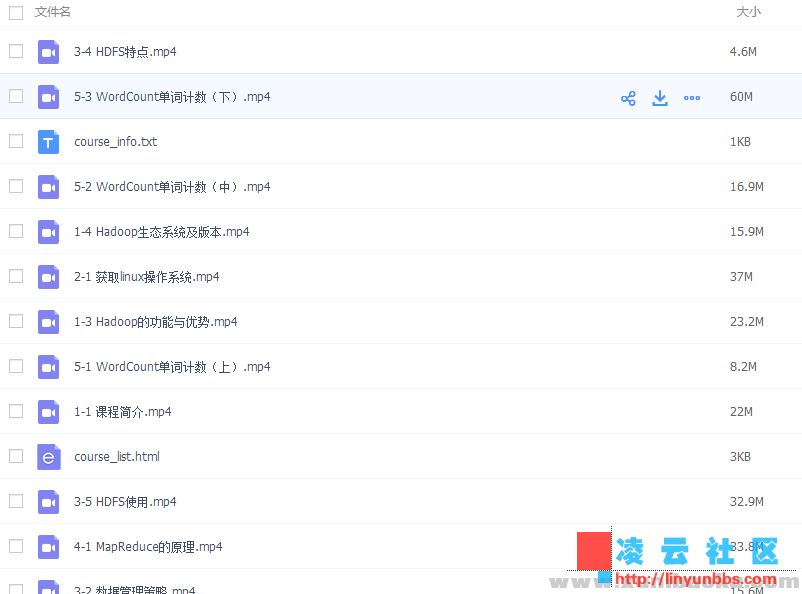802x594 pixels.
Task: Click the video icon for 5-3 WordCount单词计数（下）
Action: [x=49, y=97]
